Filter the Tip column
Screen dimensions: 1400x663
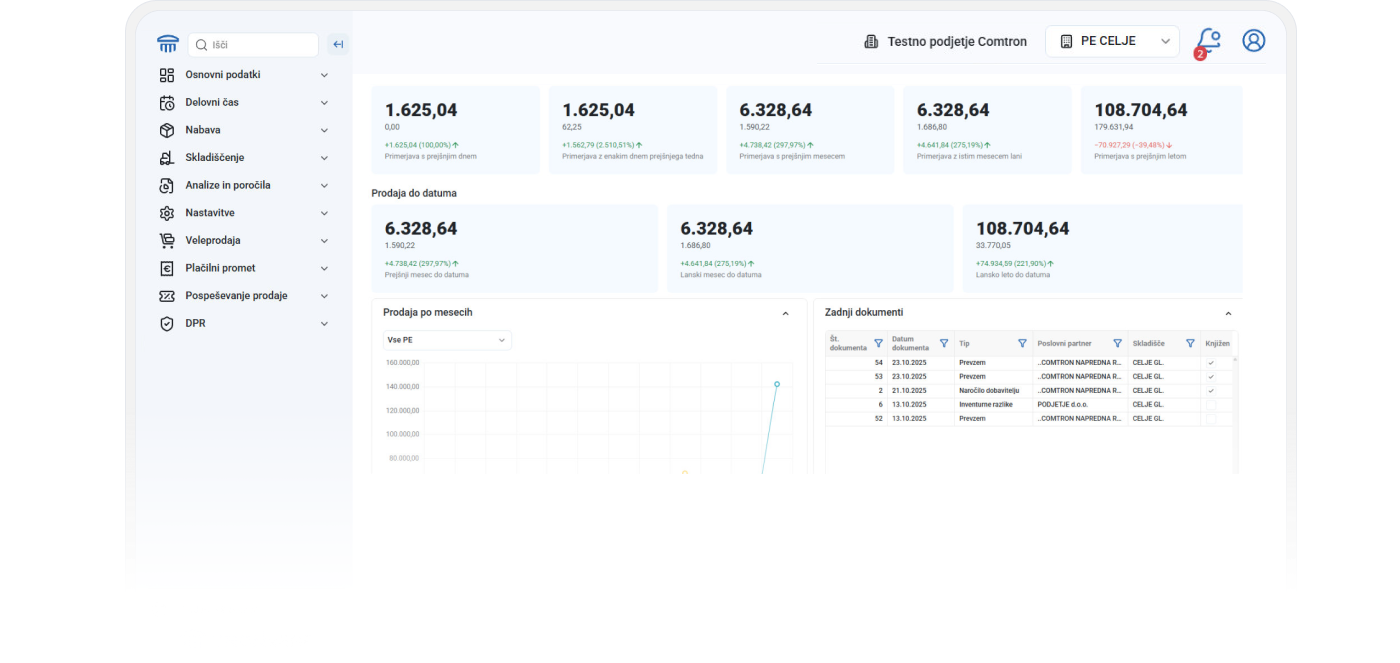click(x=1022, y=343)
